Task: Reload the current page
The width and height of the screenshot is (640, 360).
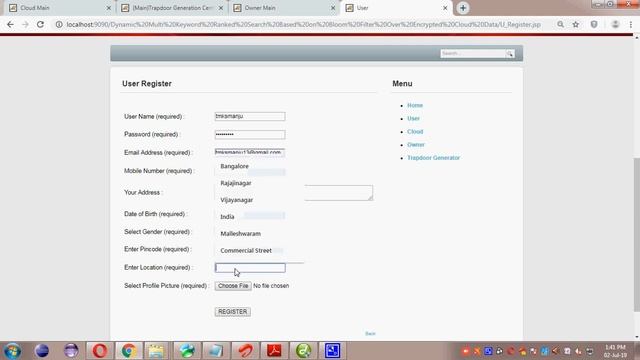Action: coord(40,24)
